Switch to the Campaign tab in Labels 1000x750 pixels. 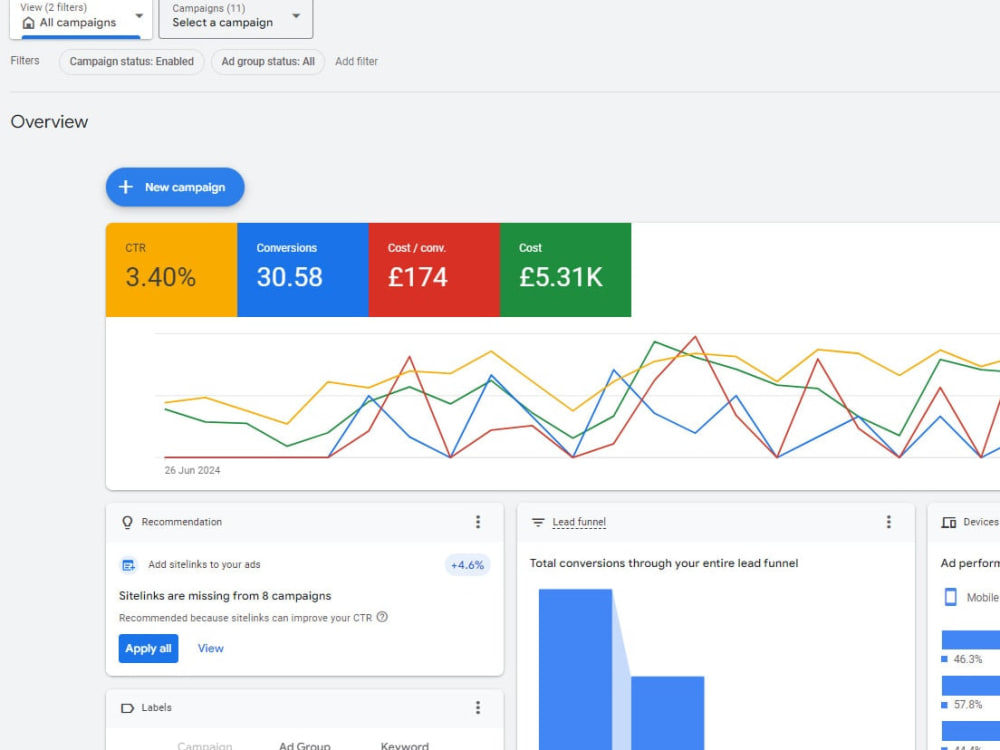tap(205, 745)
